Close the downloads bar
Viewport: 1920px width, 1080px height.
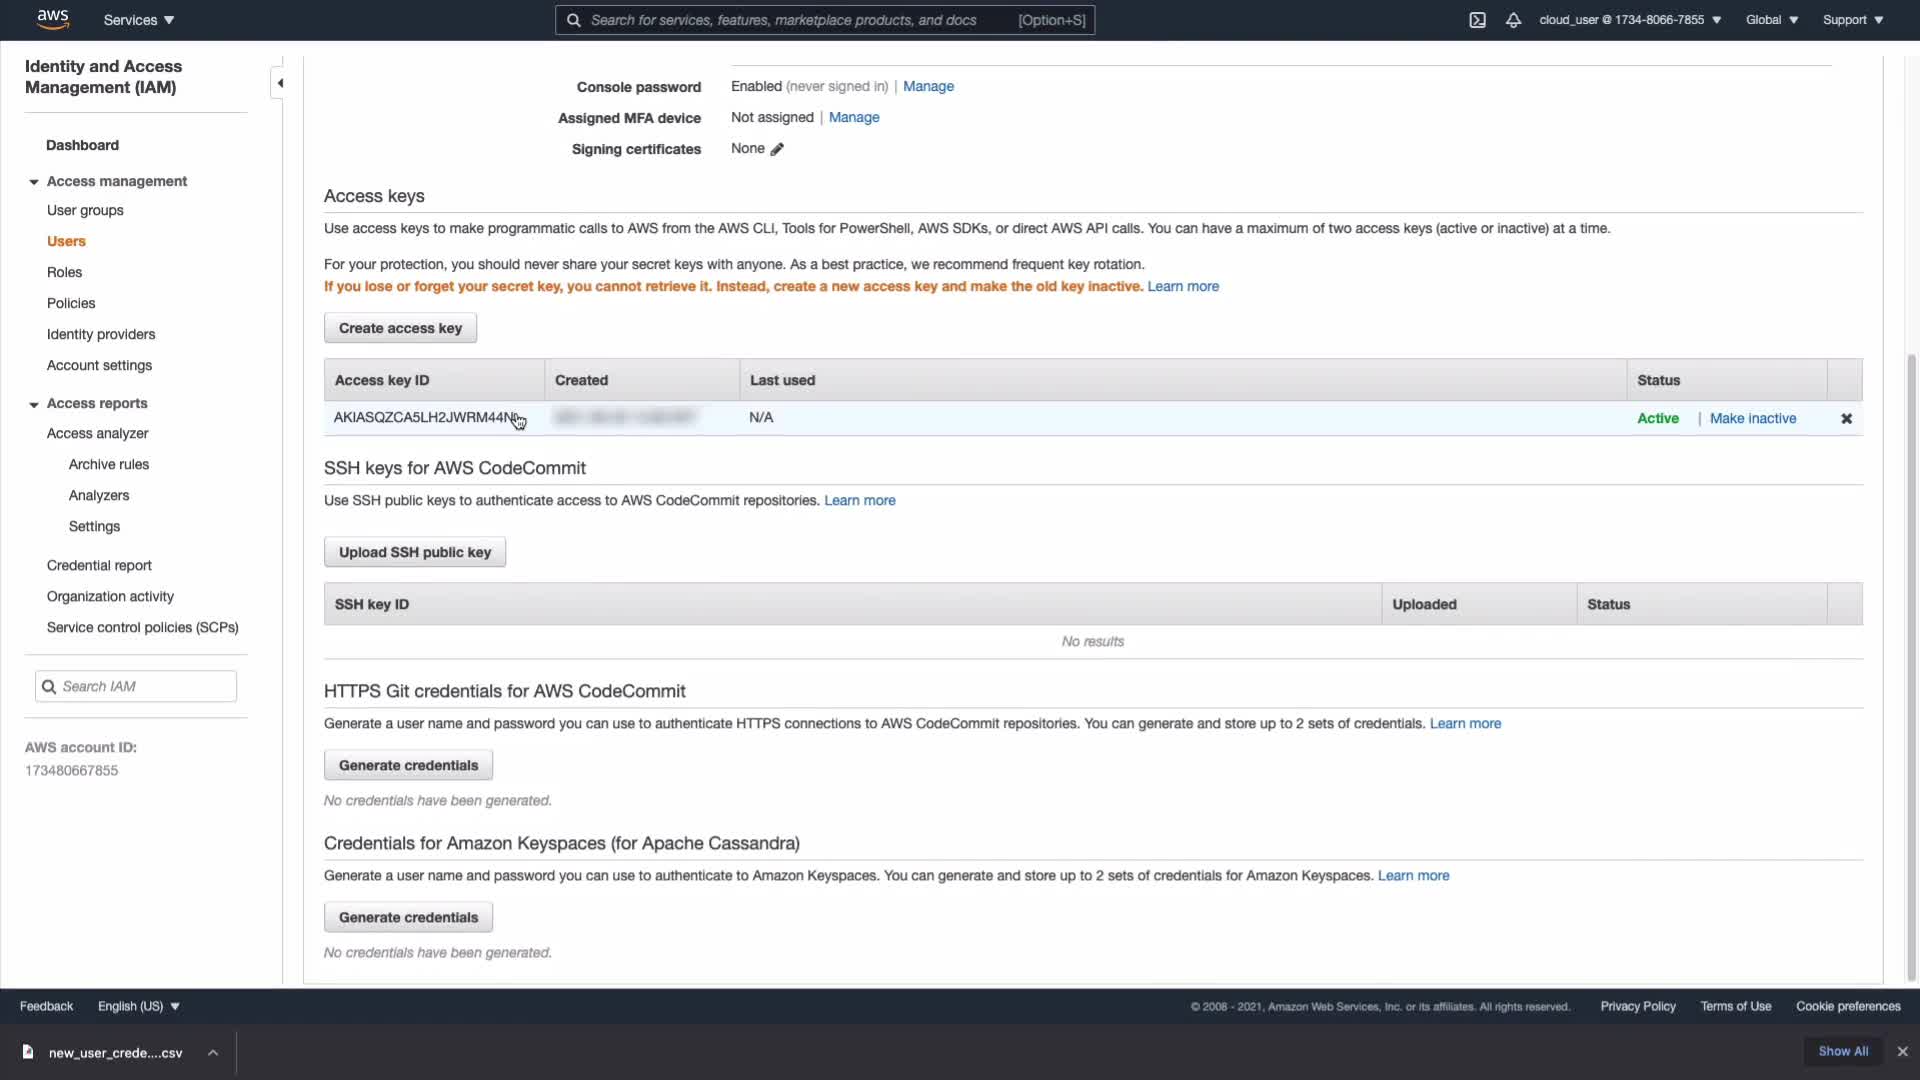tap(1902, 1051)
